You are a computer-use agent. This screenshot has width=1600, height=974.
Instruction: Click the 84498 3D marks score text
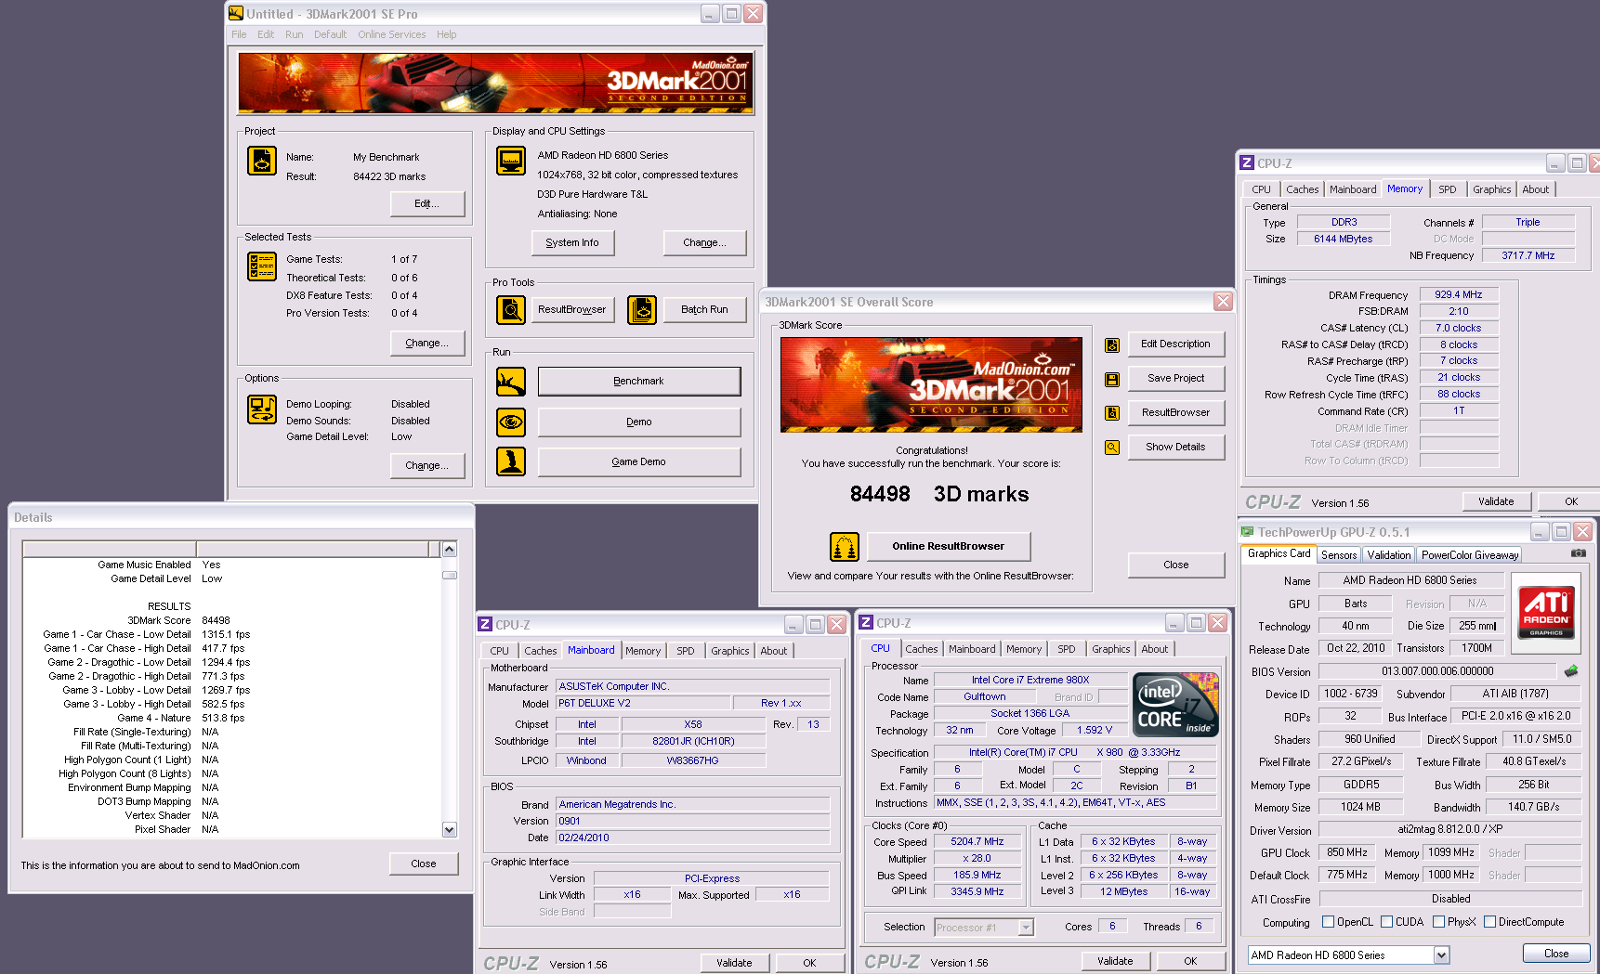click(939, 494)
